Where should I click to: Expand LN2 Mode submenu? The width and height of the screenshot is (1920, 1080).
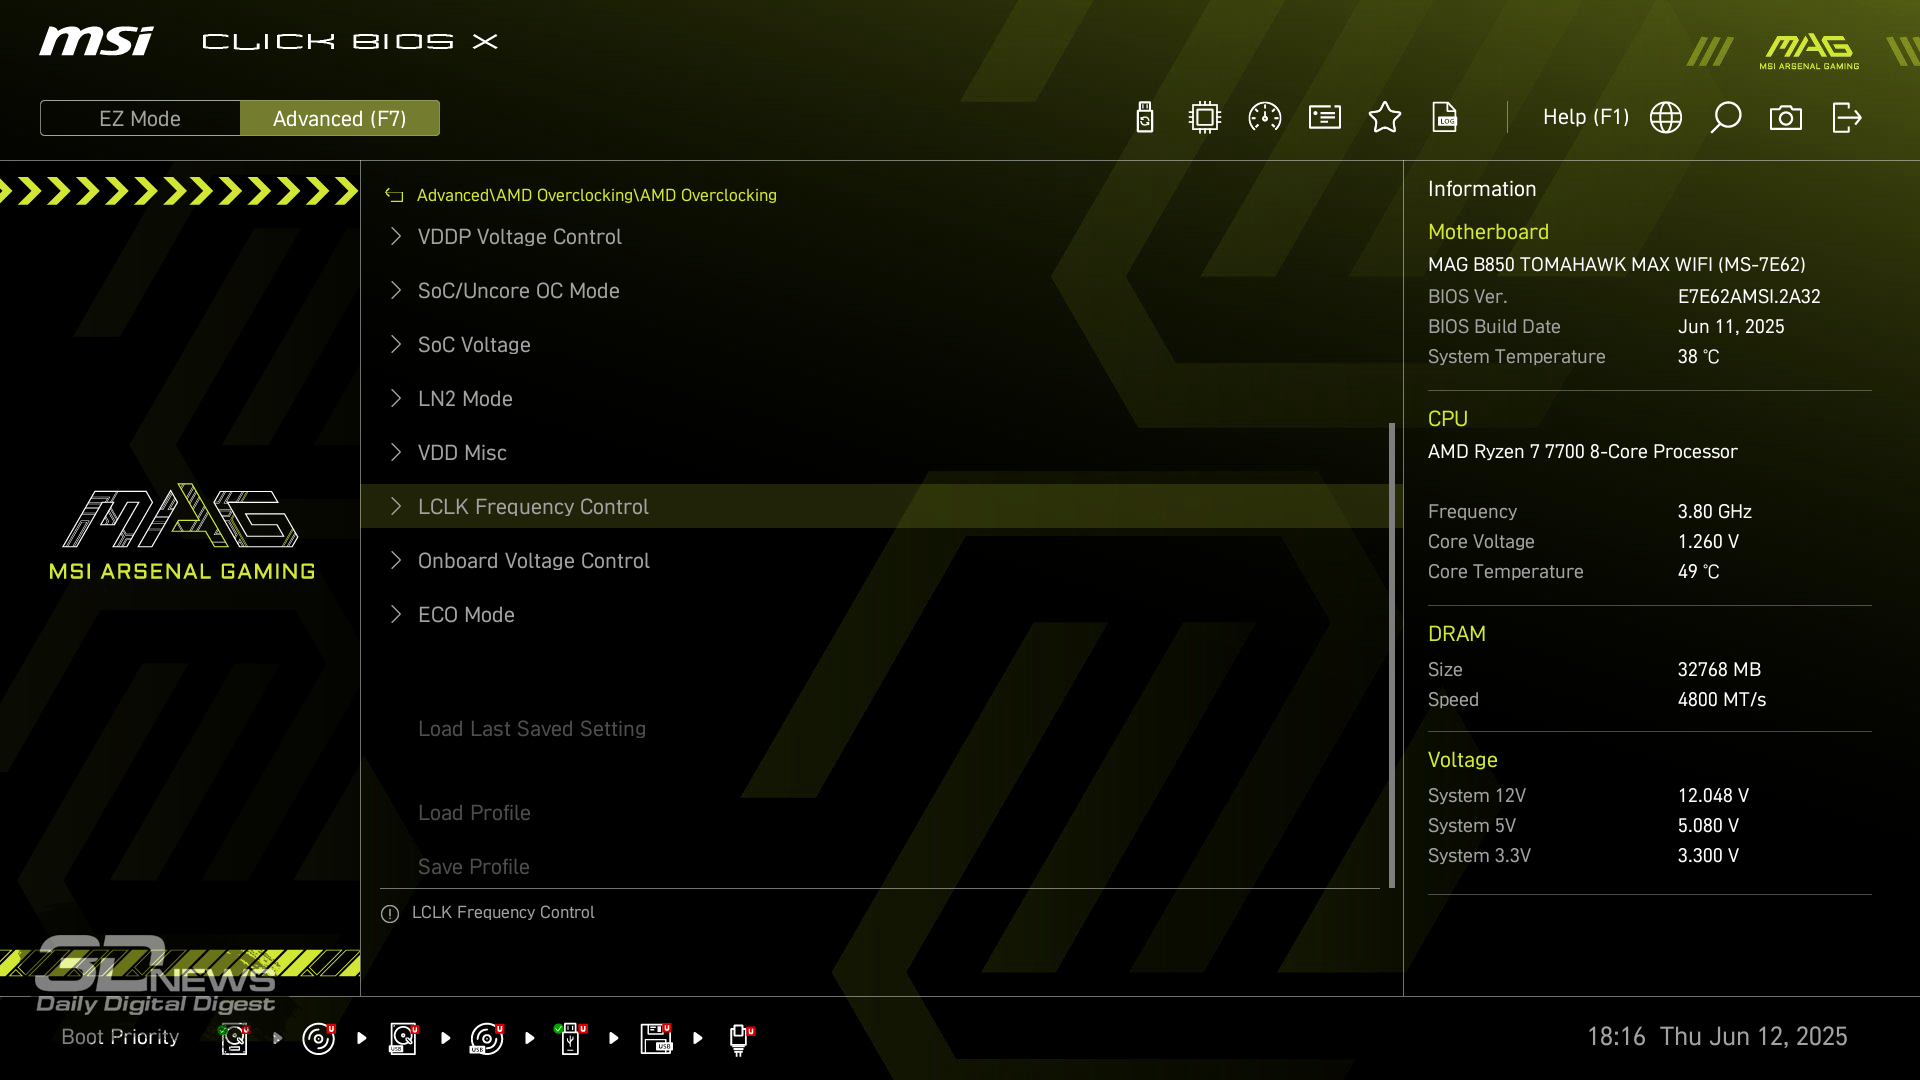tap(880, 399)
